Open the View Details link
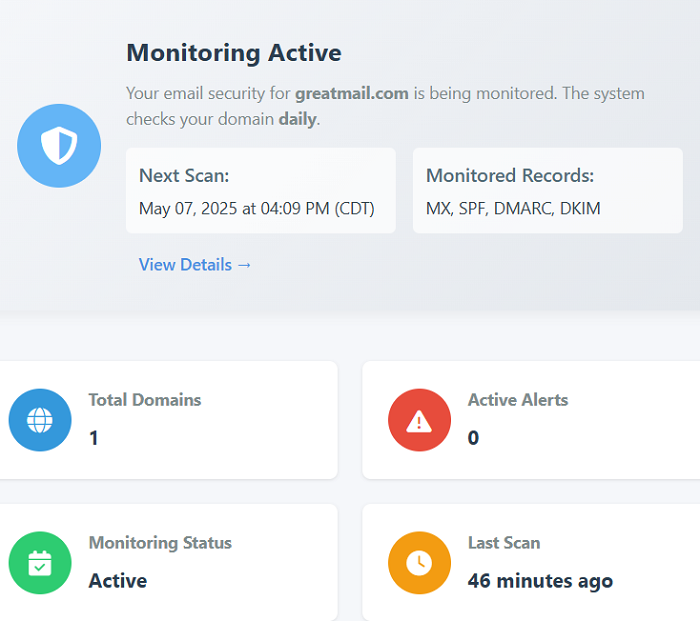Image resolution: width=700 pixels, height=621 pixels. tap(195, 265)
